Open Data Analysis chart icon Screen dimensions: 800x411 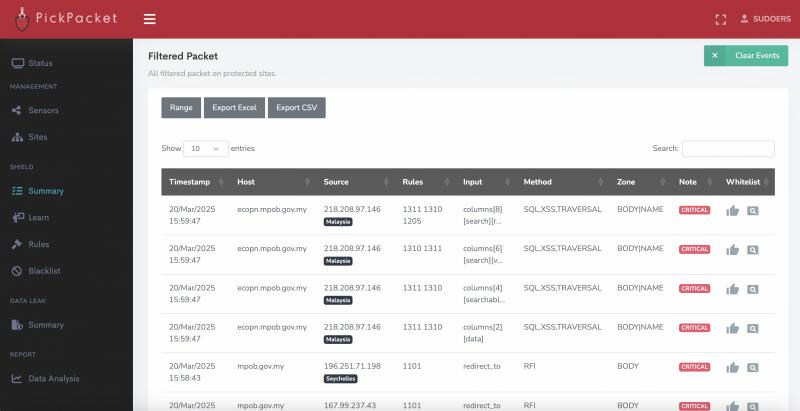coord(17,378)
